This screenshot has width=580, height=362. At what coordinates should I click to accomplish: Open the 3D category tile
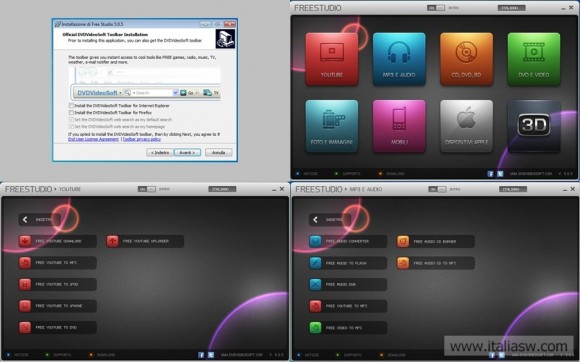pos(534,126)
